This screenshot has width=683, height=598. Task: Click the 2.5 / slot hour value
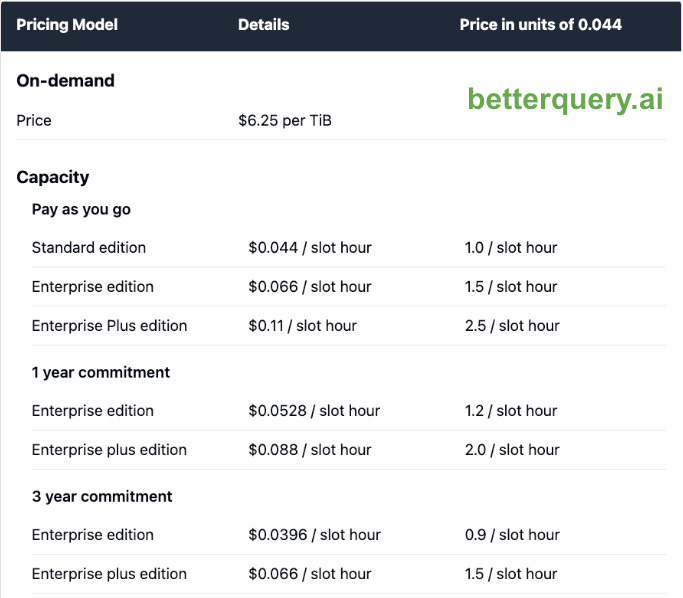coord(512,325)
